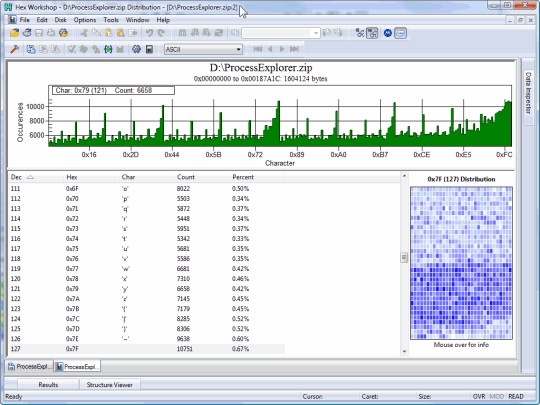Click the next arrow navigation button
This screenshot has height=405, width=540.
click(x=282, y=49)
